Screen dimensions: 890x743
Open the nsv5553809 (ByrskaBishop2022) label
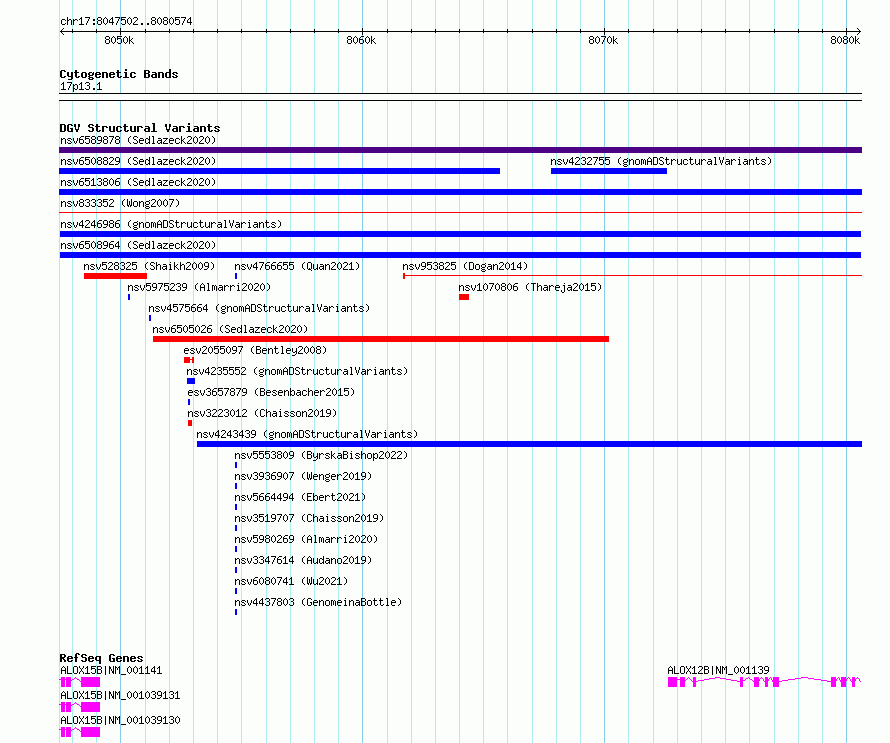pos(321,455)
